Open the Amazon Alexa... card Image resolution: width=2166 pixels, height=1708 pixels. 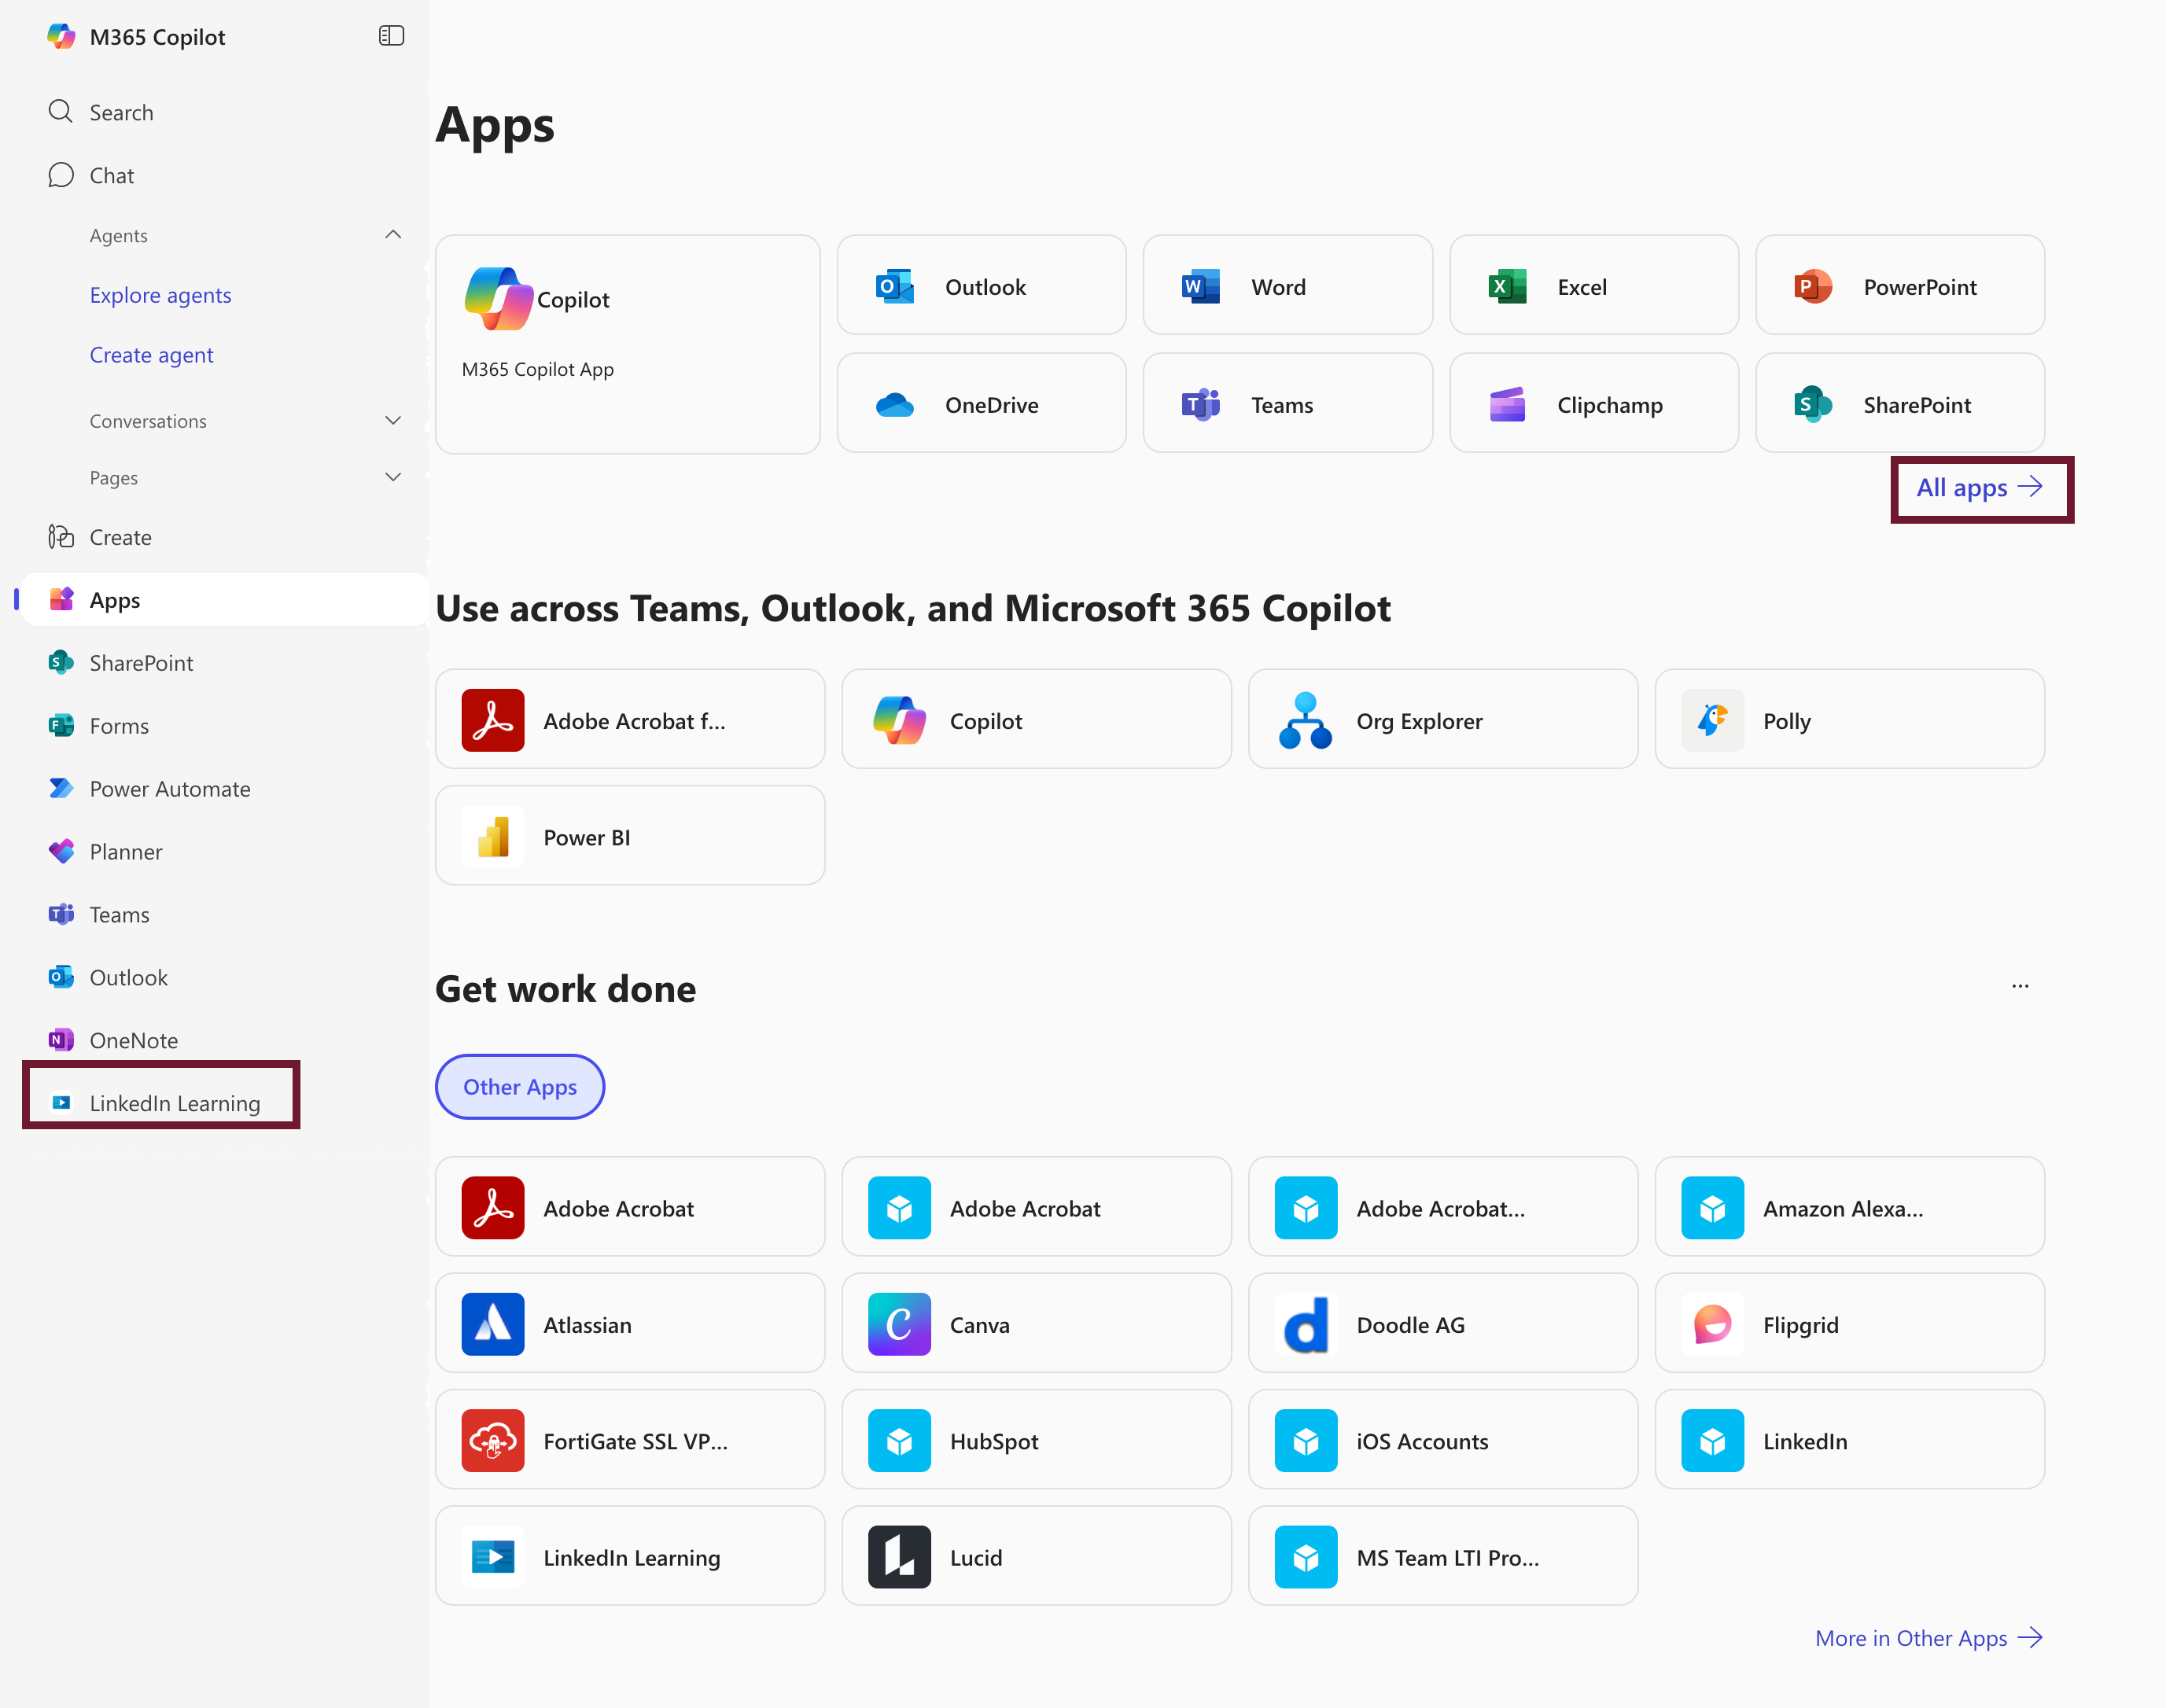click(1850, 1207)
